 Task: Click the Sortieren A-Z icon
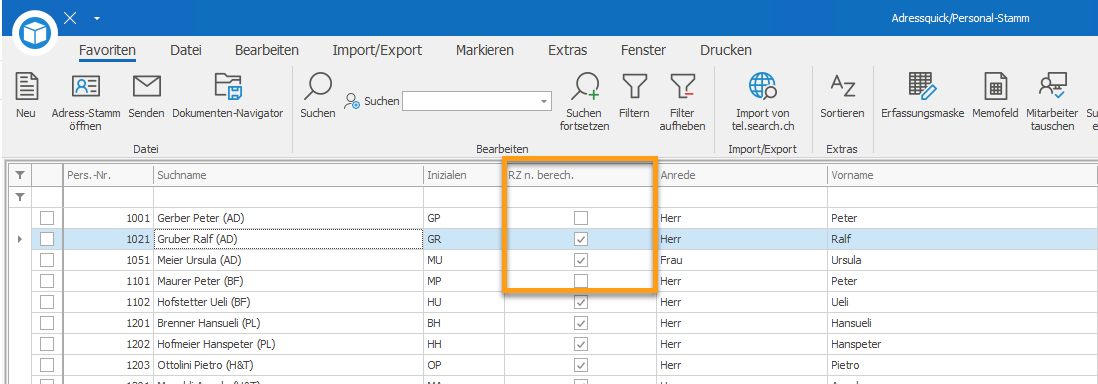[x=842, y=86]
